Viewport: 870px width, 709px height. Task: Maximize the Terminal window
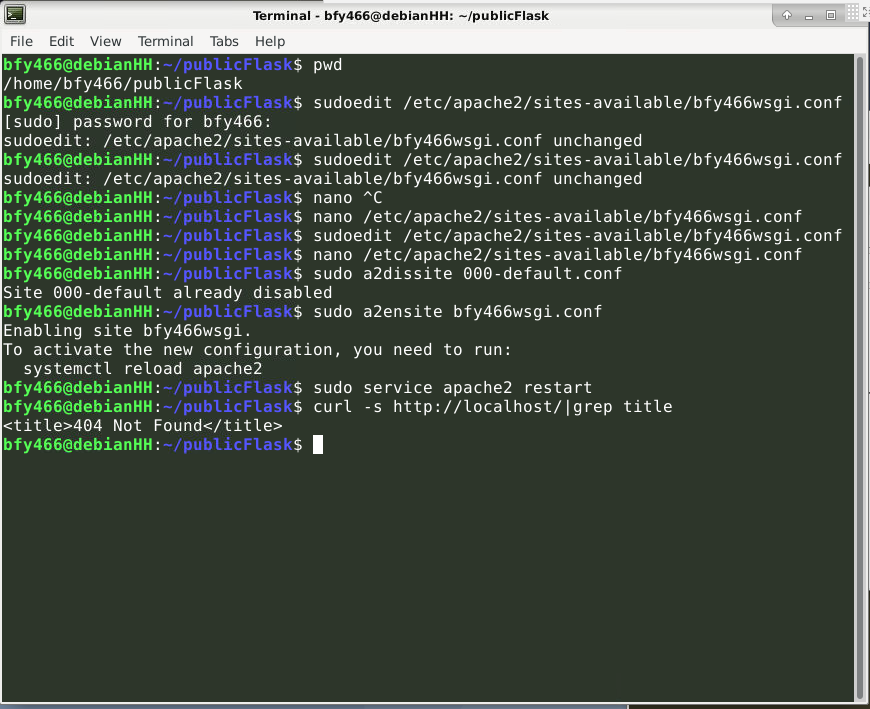(x=830, y=15)
